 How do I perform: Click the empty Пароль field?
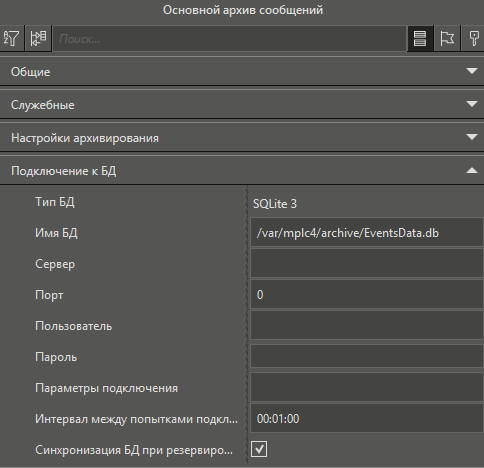pos(367,357)
